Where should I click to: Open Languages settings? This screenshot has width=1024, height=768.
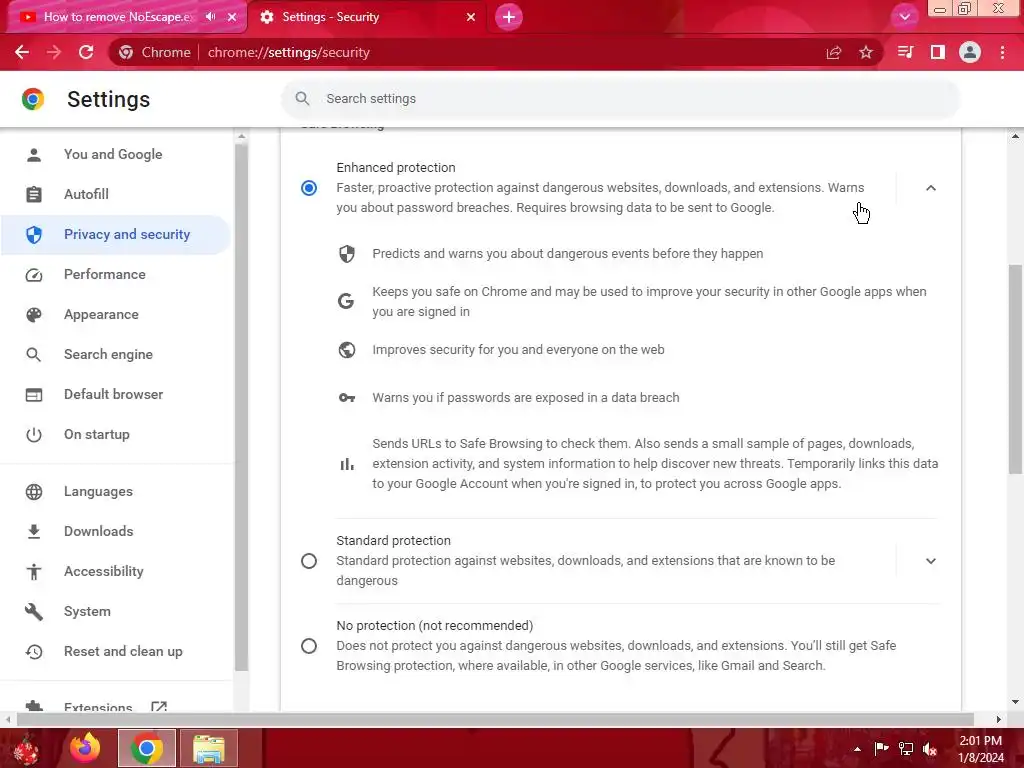click(x=98, y=492)
